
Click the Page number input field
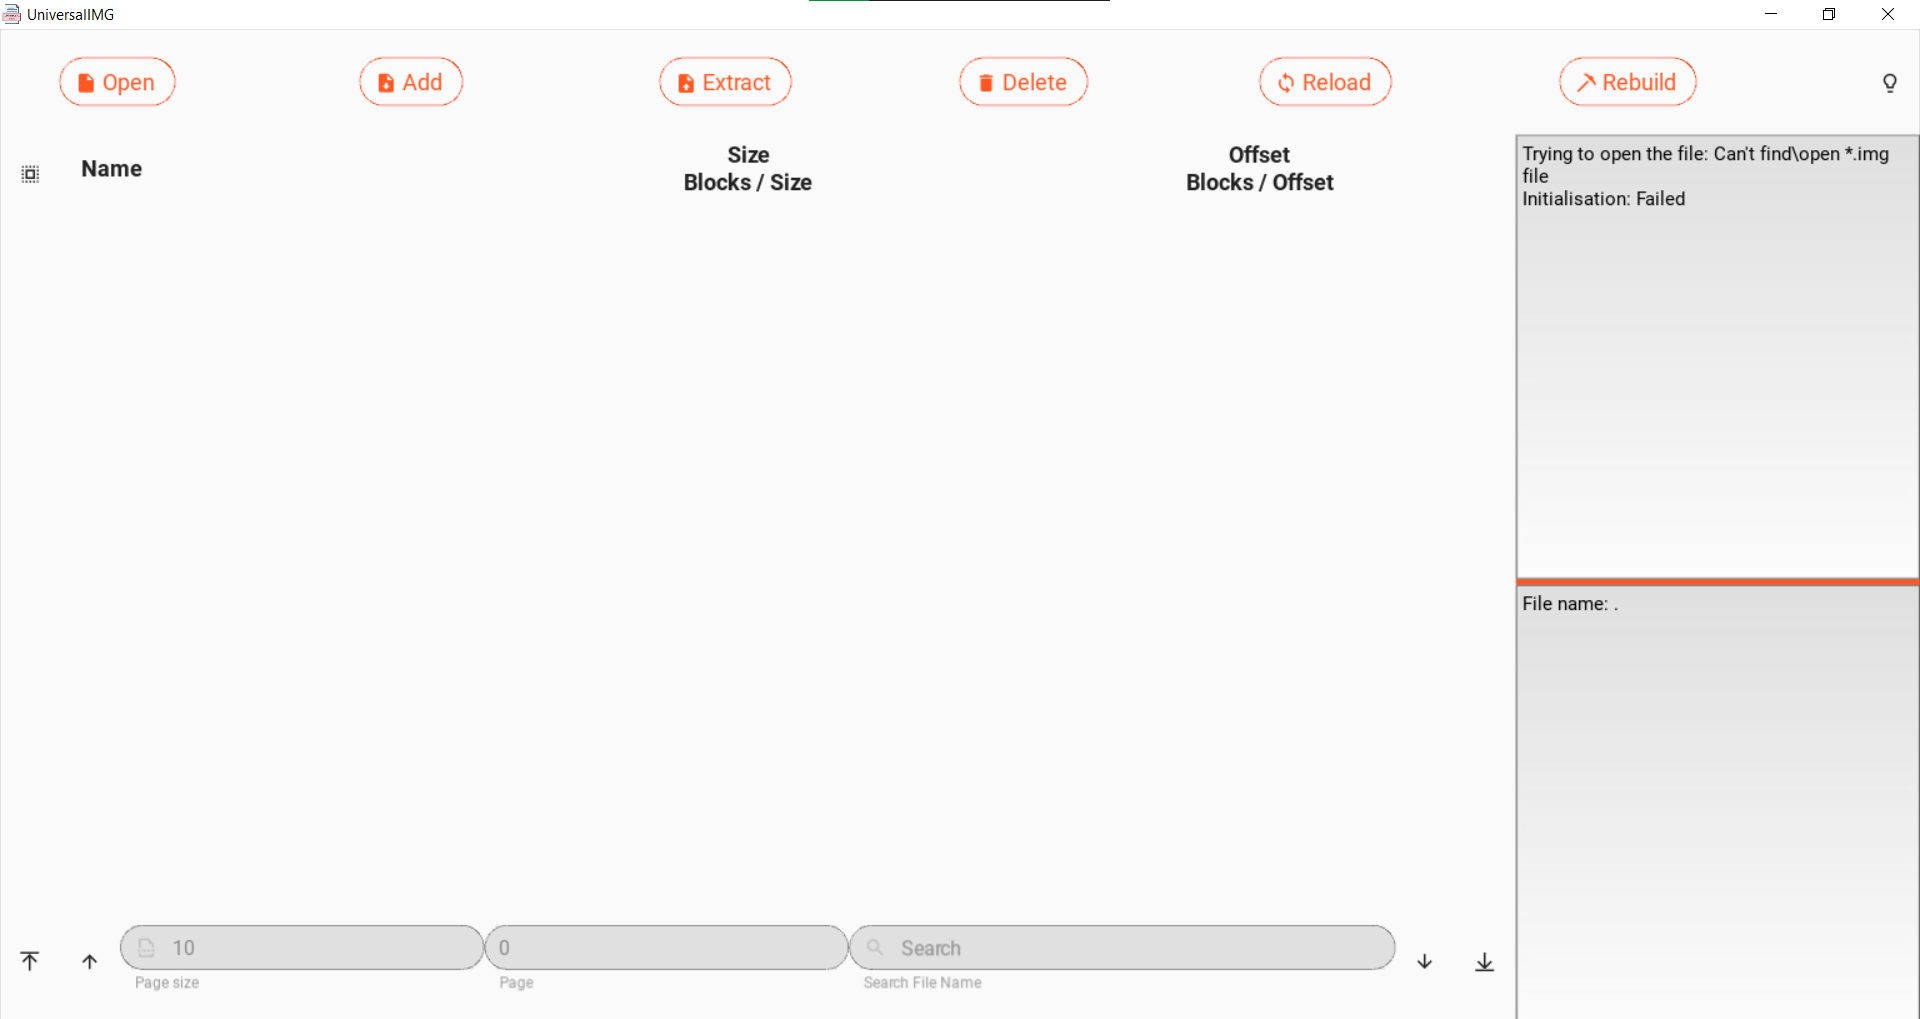click(x=666, y=947)
